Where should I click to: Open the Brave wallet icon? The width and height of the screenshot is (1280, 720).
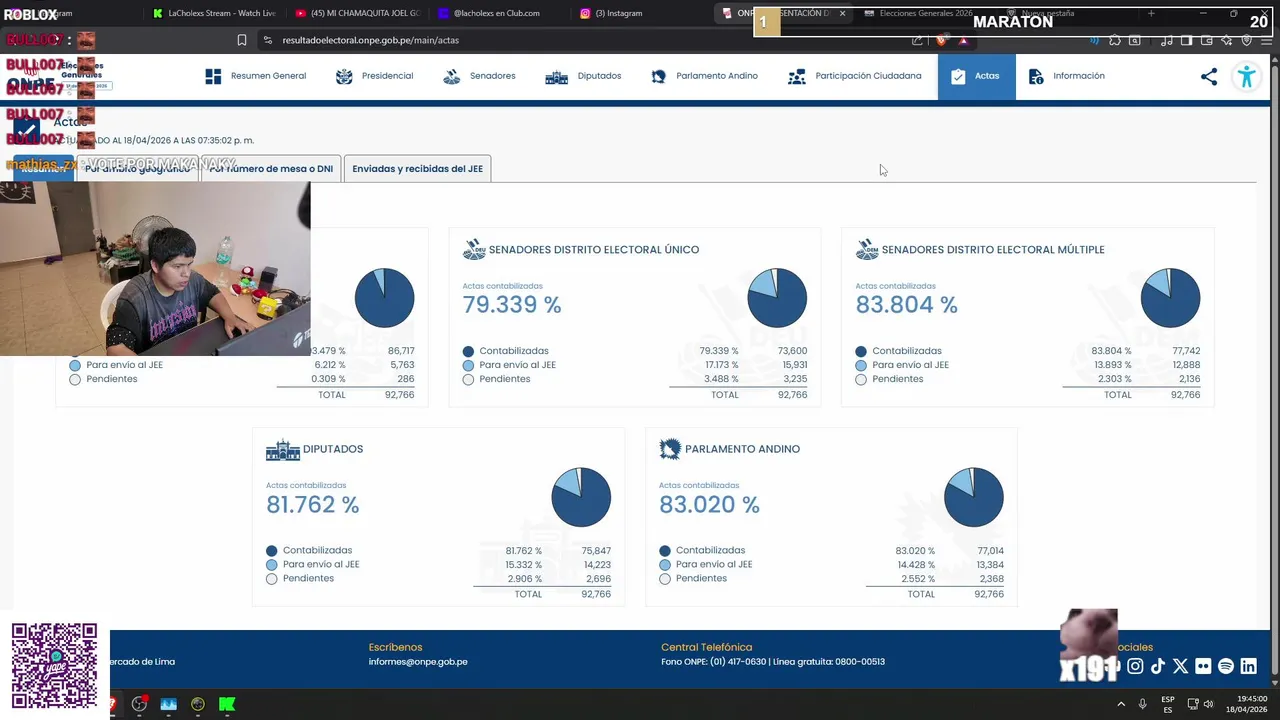tap(1207, 40)
